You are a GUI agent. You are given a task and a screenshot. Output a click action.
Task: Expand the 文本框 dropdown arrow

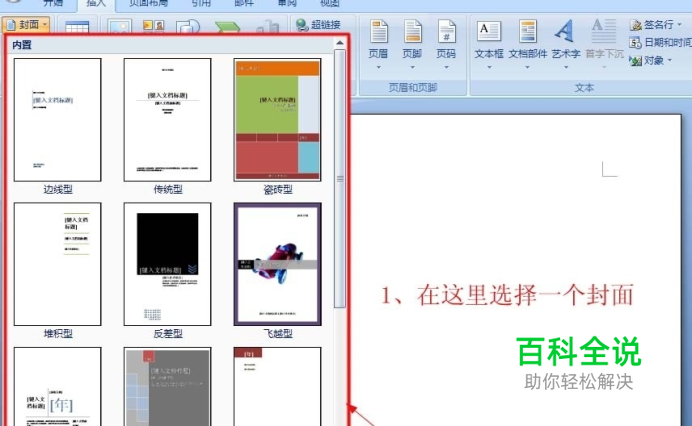pyautogui.click(x=489, y=68)
